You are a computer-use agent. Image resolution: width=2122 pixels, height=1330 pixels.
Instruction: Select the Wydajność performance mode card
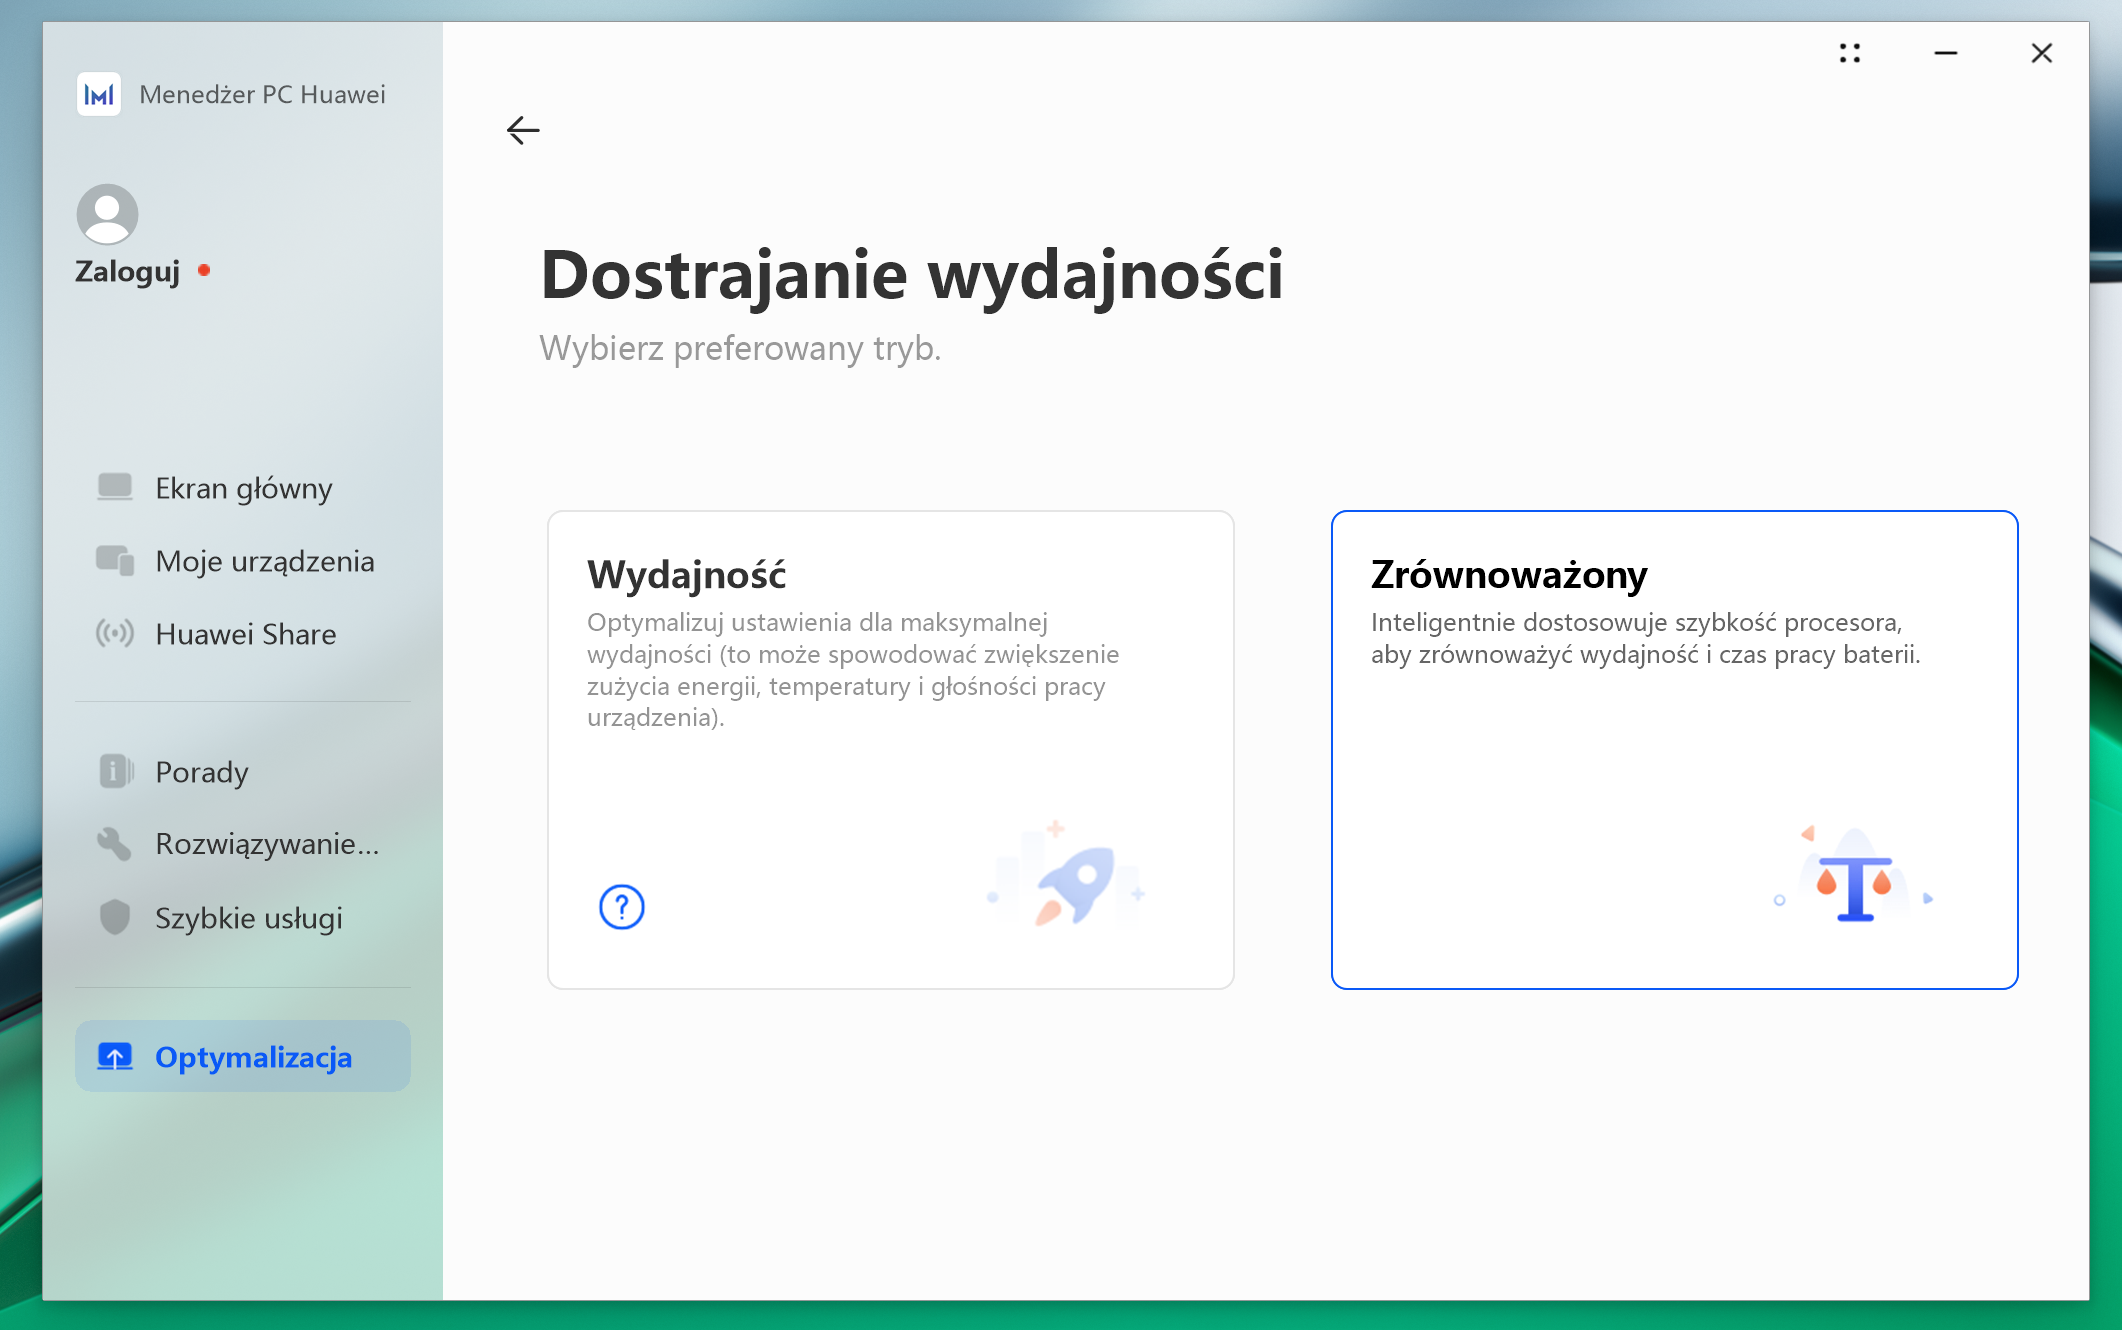pos(890,750)
